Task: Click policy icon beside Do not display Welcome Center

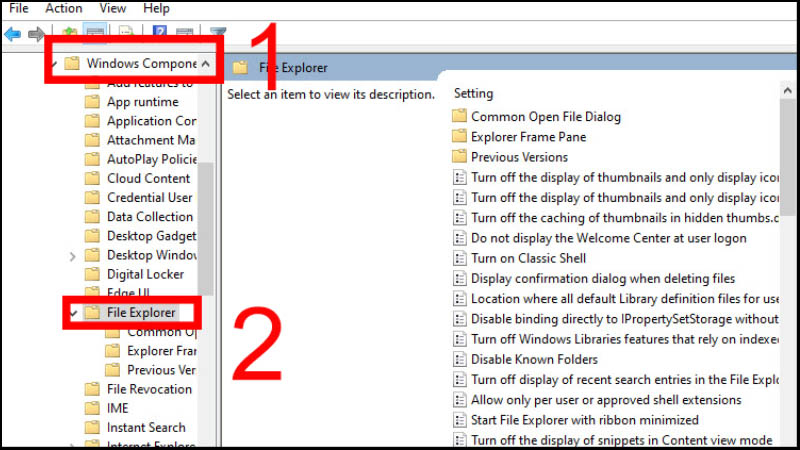Action: coord(460,238)
